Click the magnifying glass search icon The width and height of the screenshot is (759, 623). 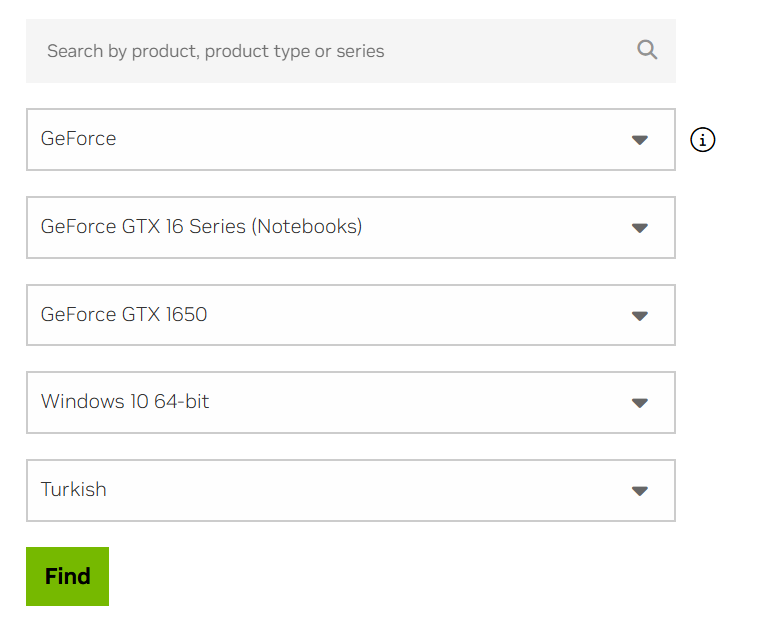(x=647, y=50)
